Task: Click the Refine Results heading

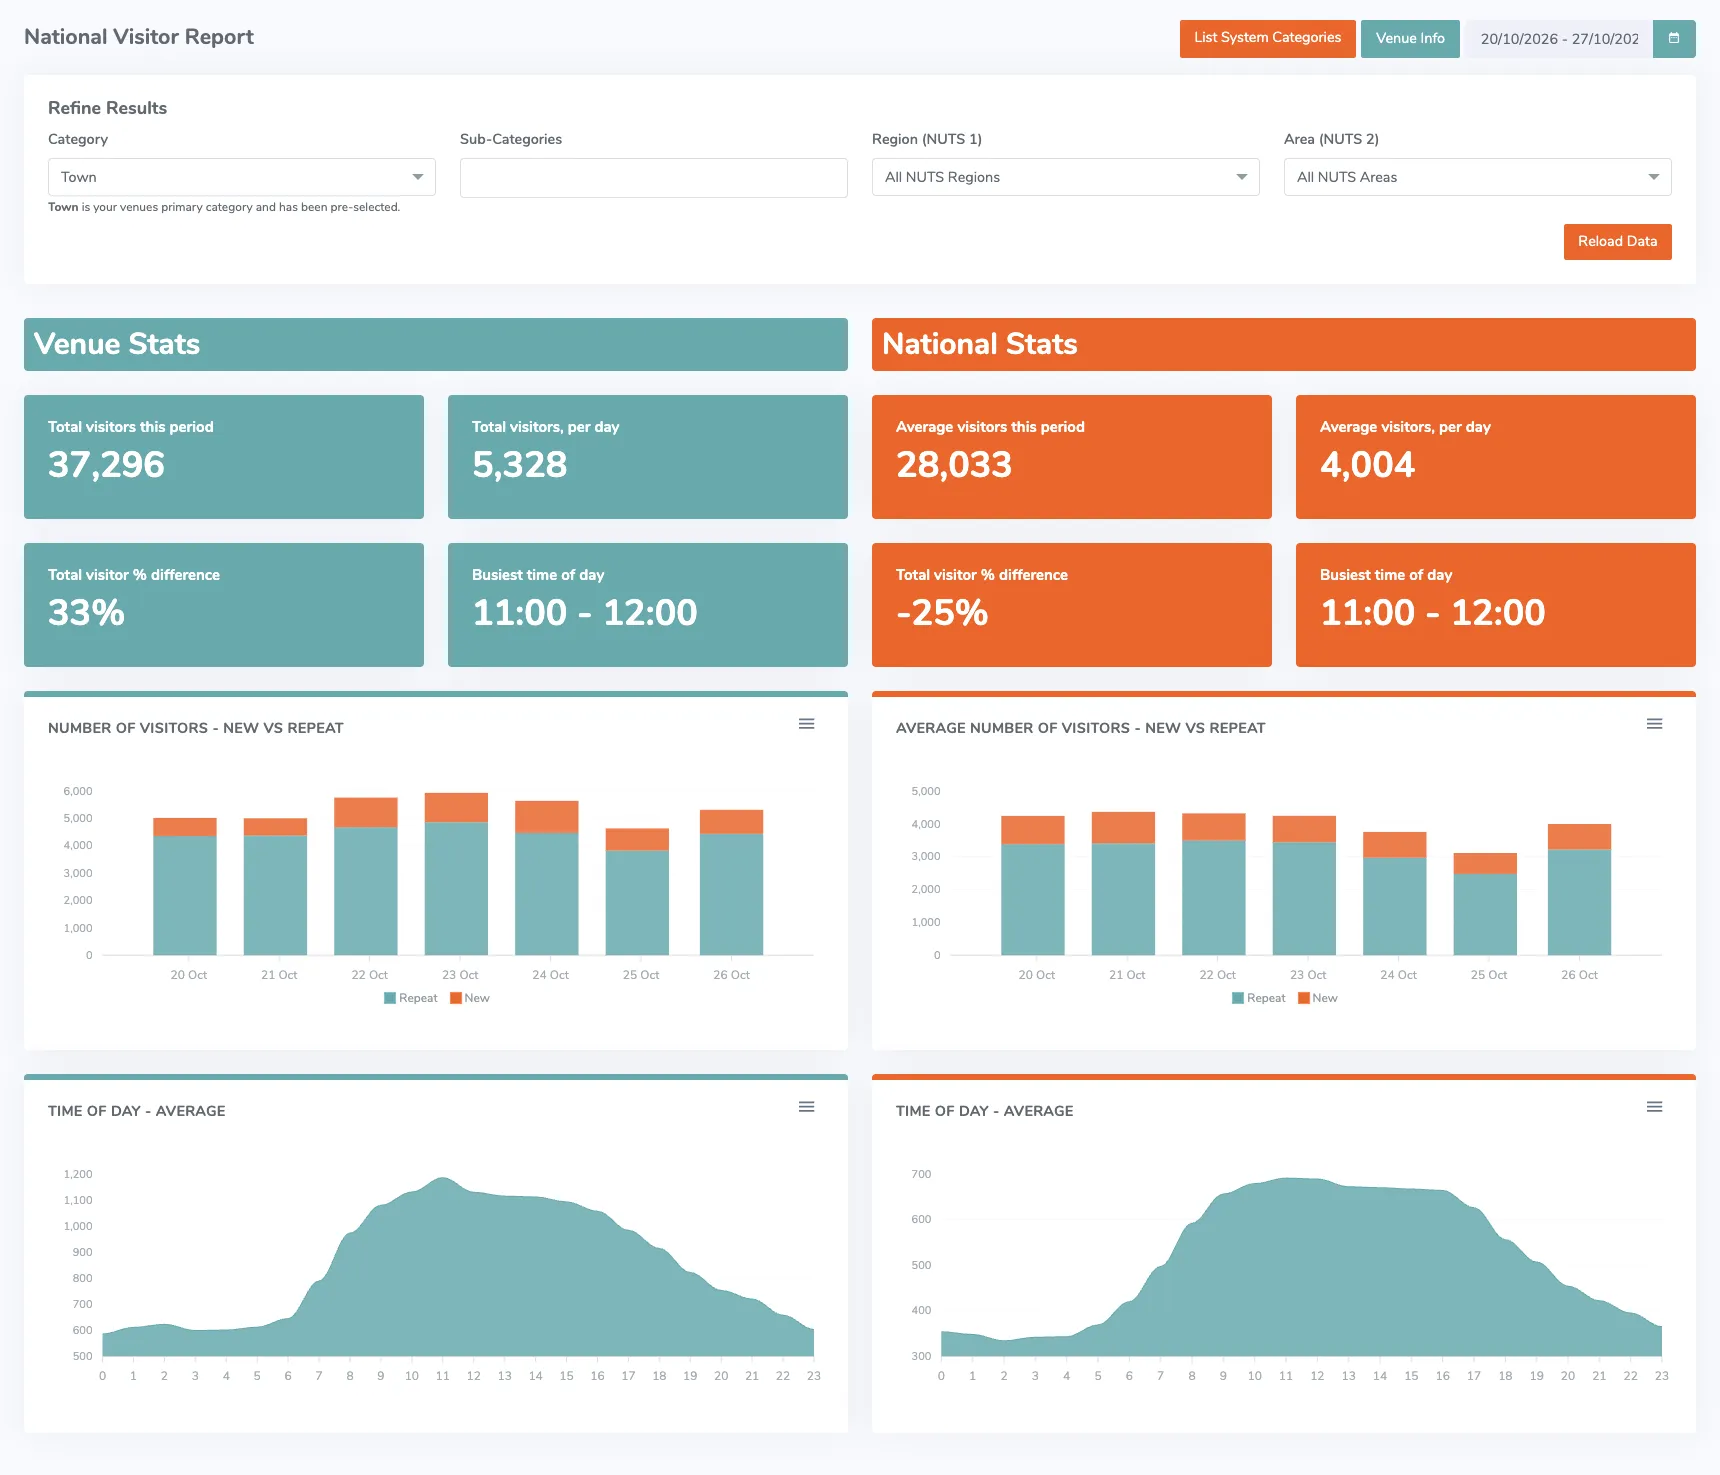Action: tap(107, 108)
